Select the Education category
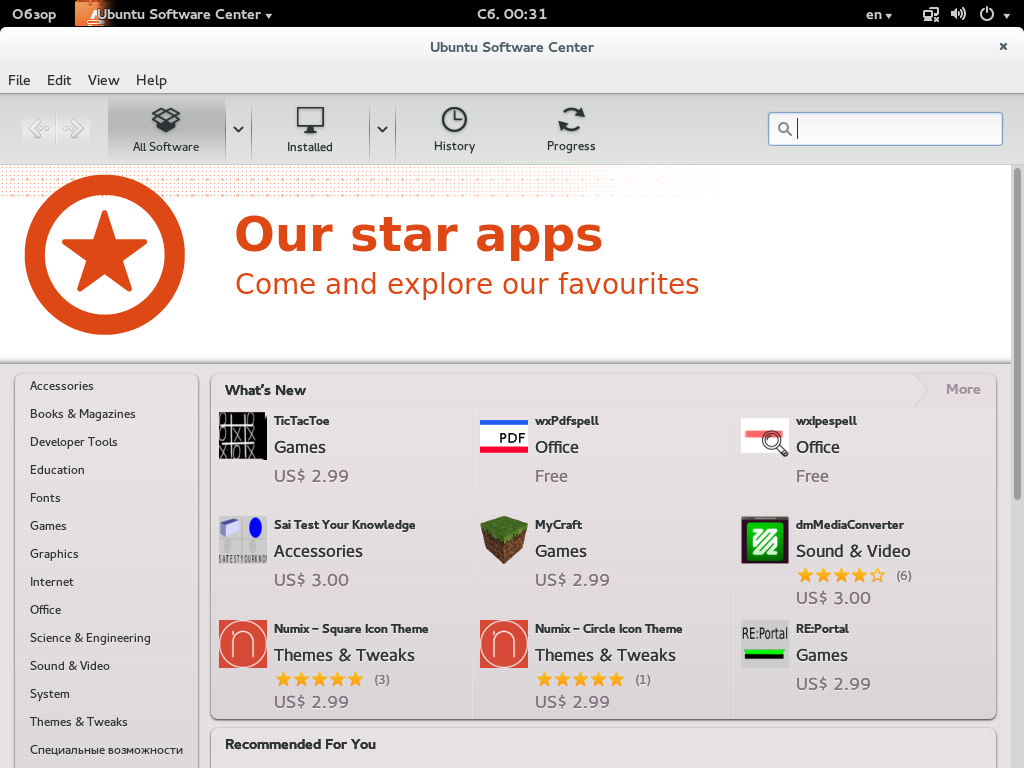 57,470
